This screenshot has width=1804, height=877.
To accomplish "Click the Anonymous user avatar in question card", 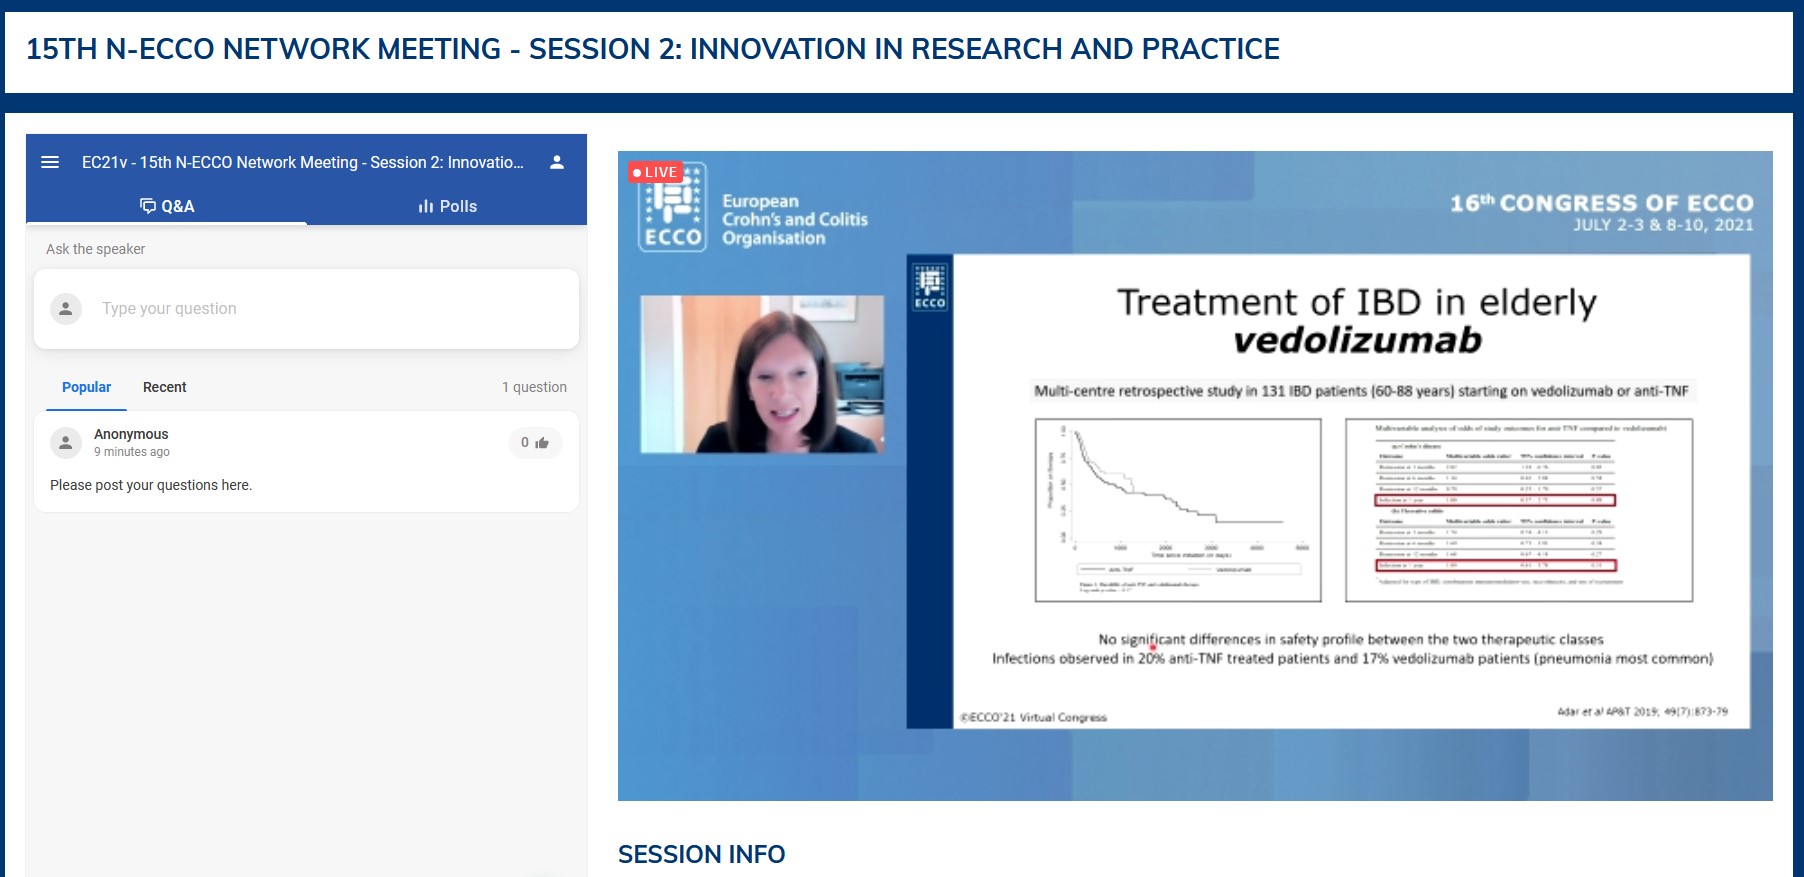I will click(66, 442).
